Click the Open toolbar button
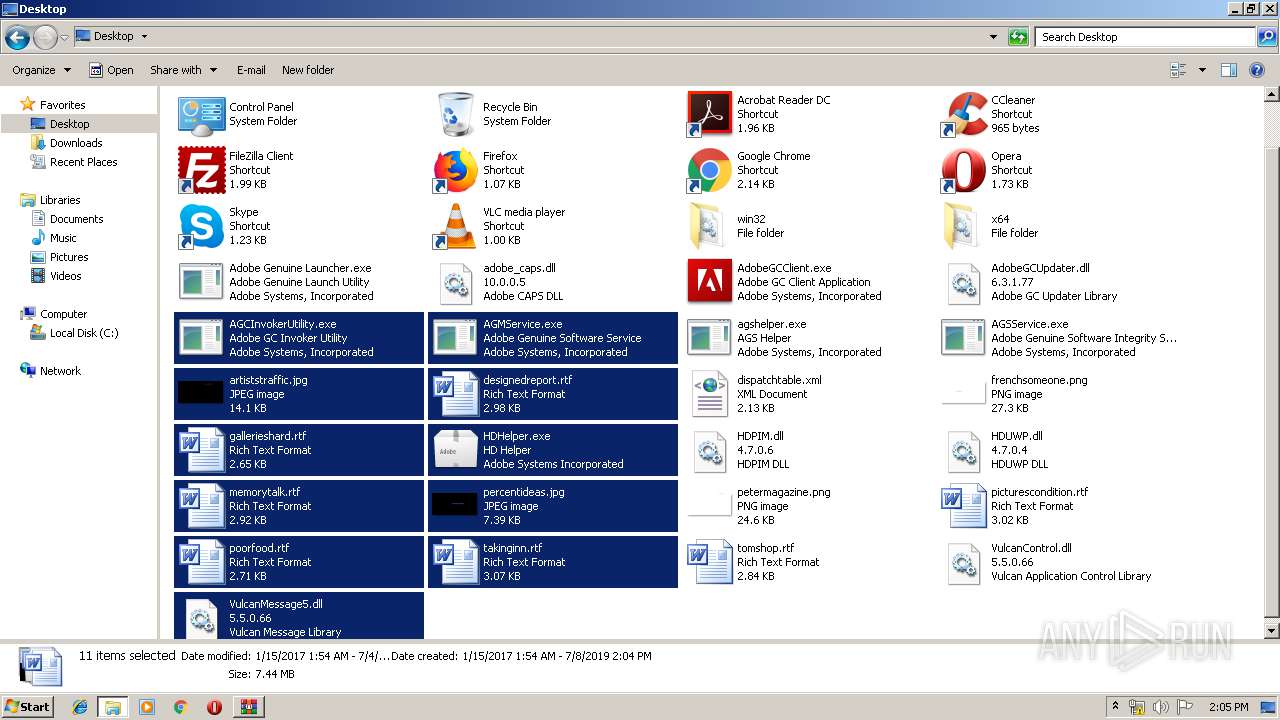 111,70
